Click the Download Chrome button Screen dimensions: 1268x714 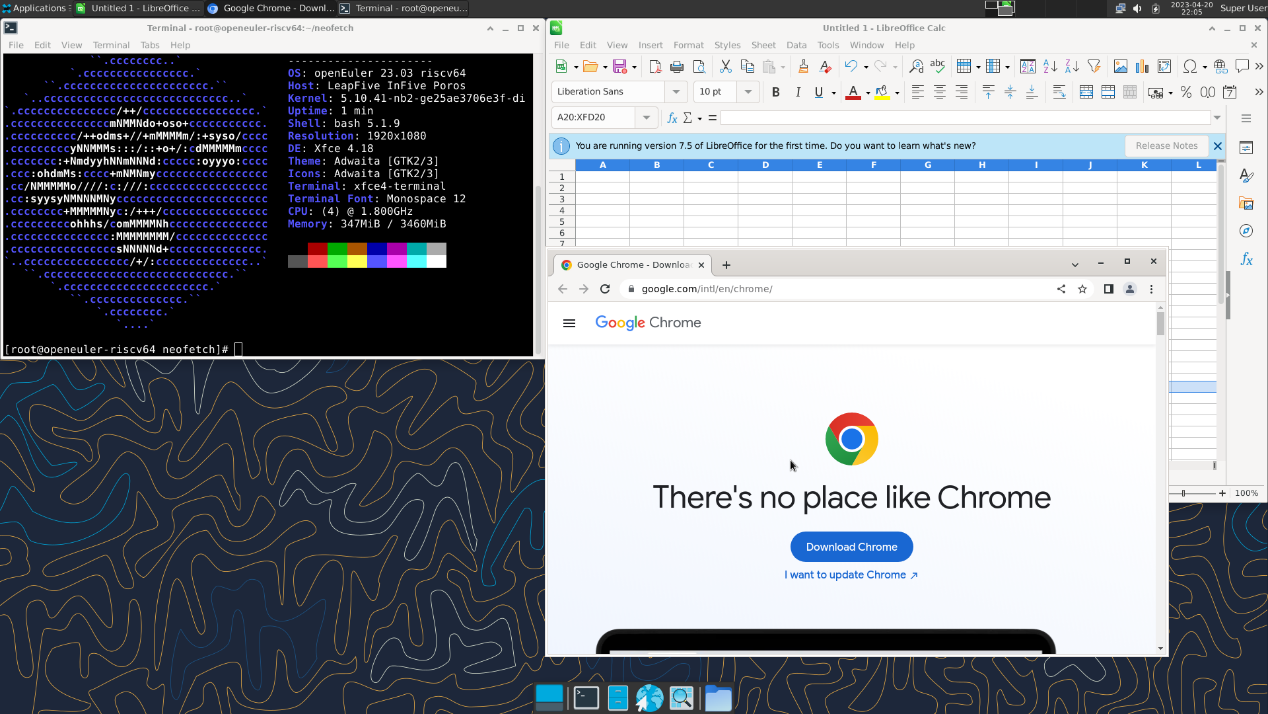pyautogui.click(x=851, y=547)
